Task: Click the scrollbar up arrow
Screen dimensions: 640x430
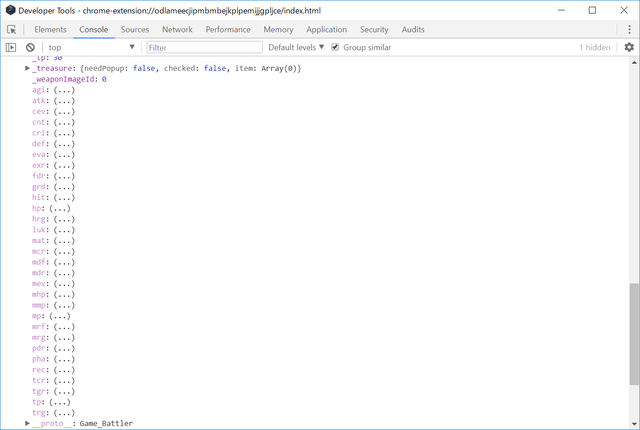Action: click(634, 62)
